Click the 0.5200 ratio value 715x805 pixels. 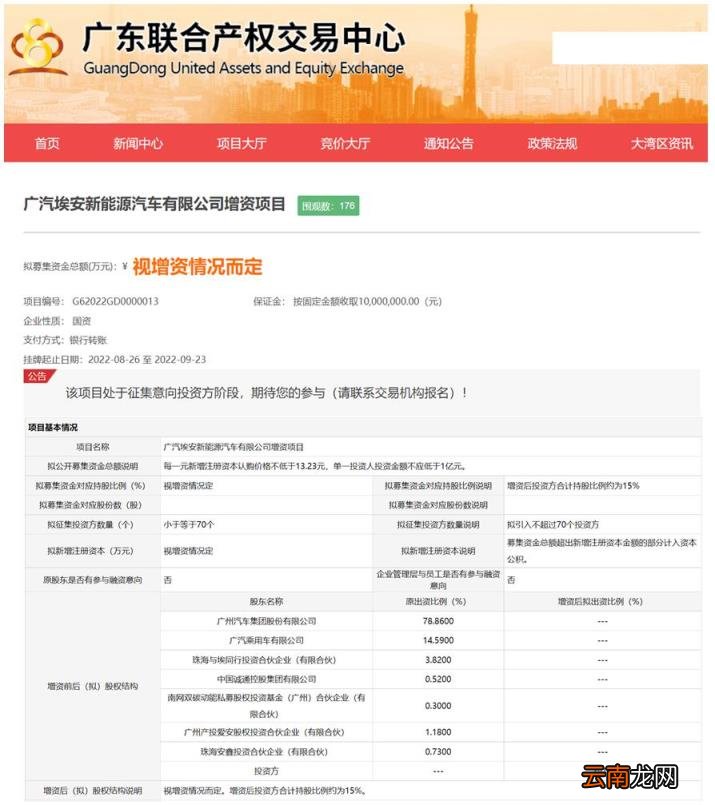coord(438,679)
